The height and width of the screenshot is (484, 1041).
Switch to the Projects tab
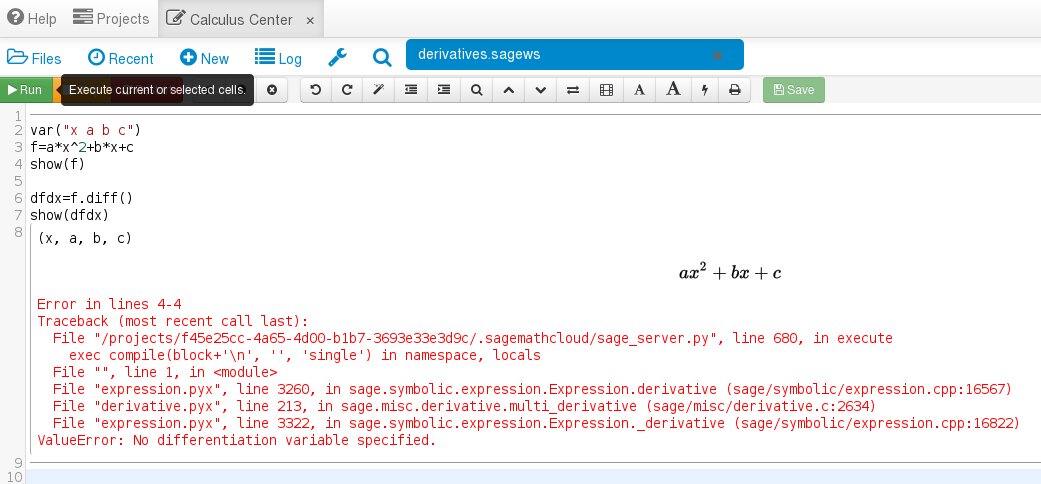(111, 18)
